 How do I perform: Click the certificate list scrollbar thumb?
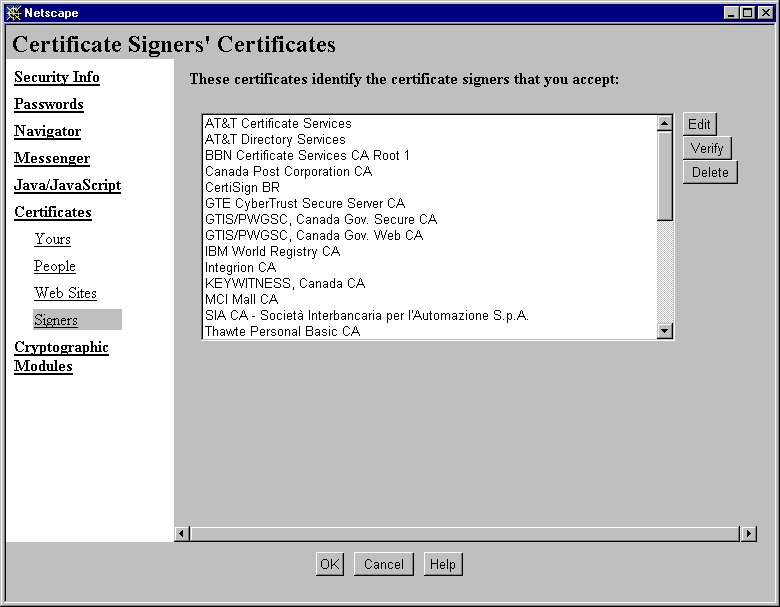(665, 176)
